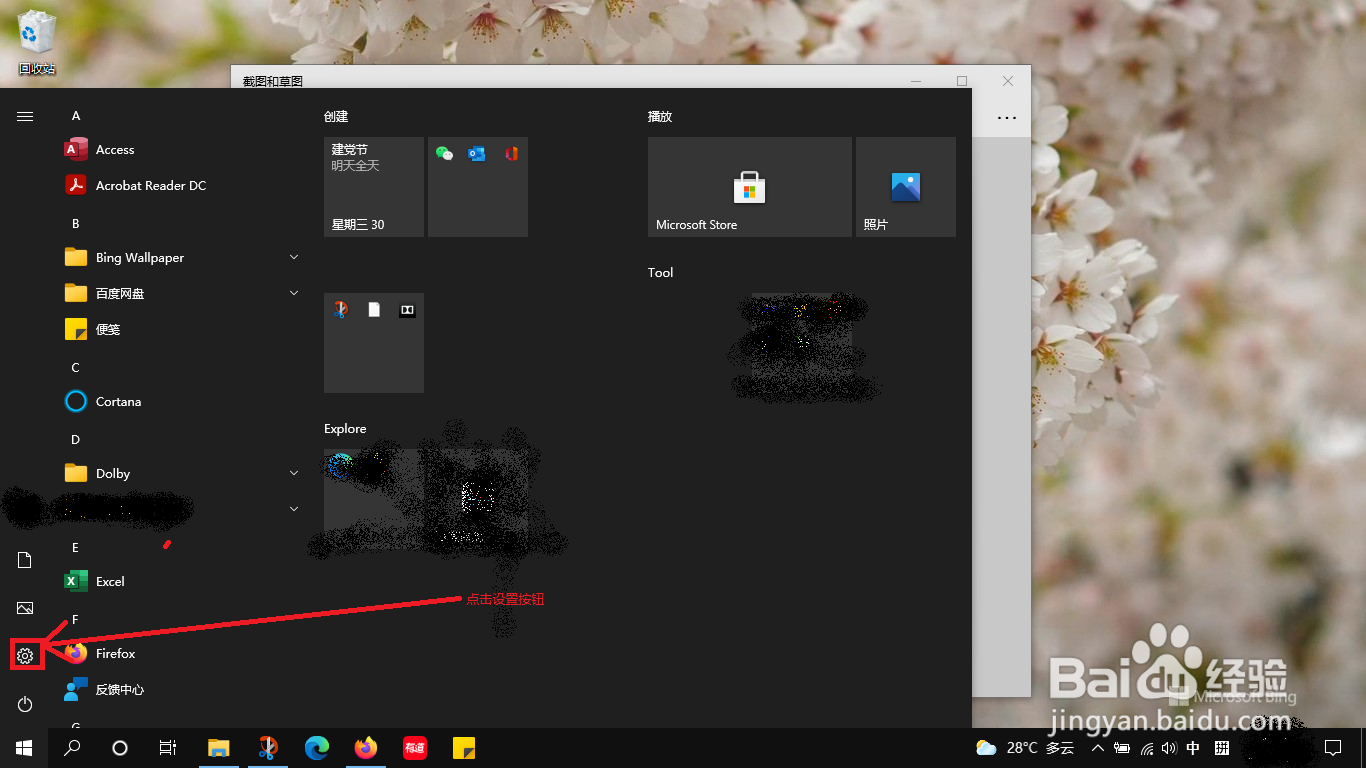Viewport: 1366px width, 768px height.
Task: Toggle the 中 input language indicator
Action: point(1193,748)
